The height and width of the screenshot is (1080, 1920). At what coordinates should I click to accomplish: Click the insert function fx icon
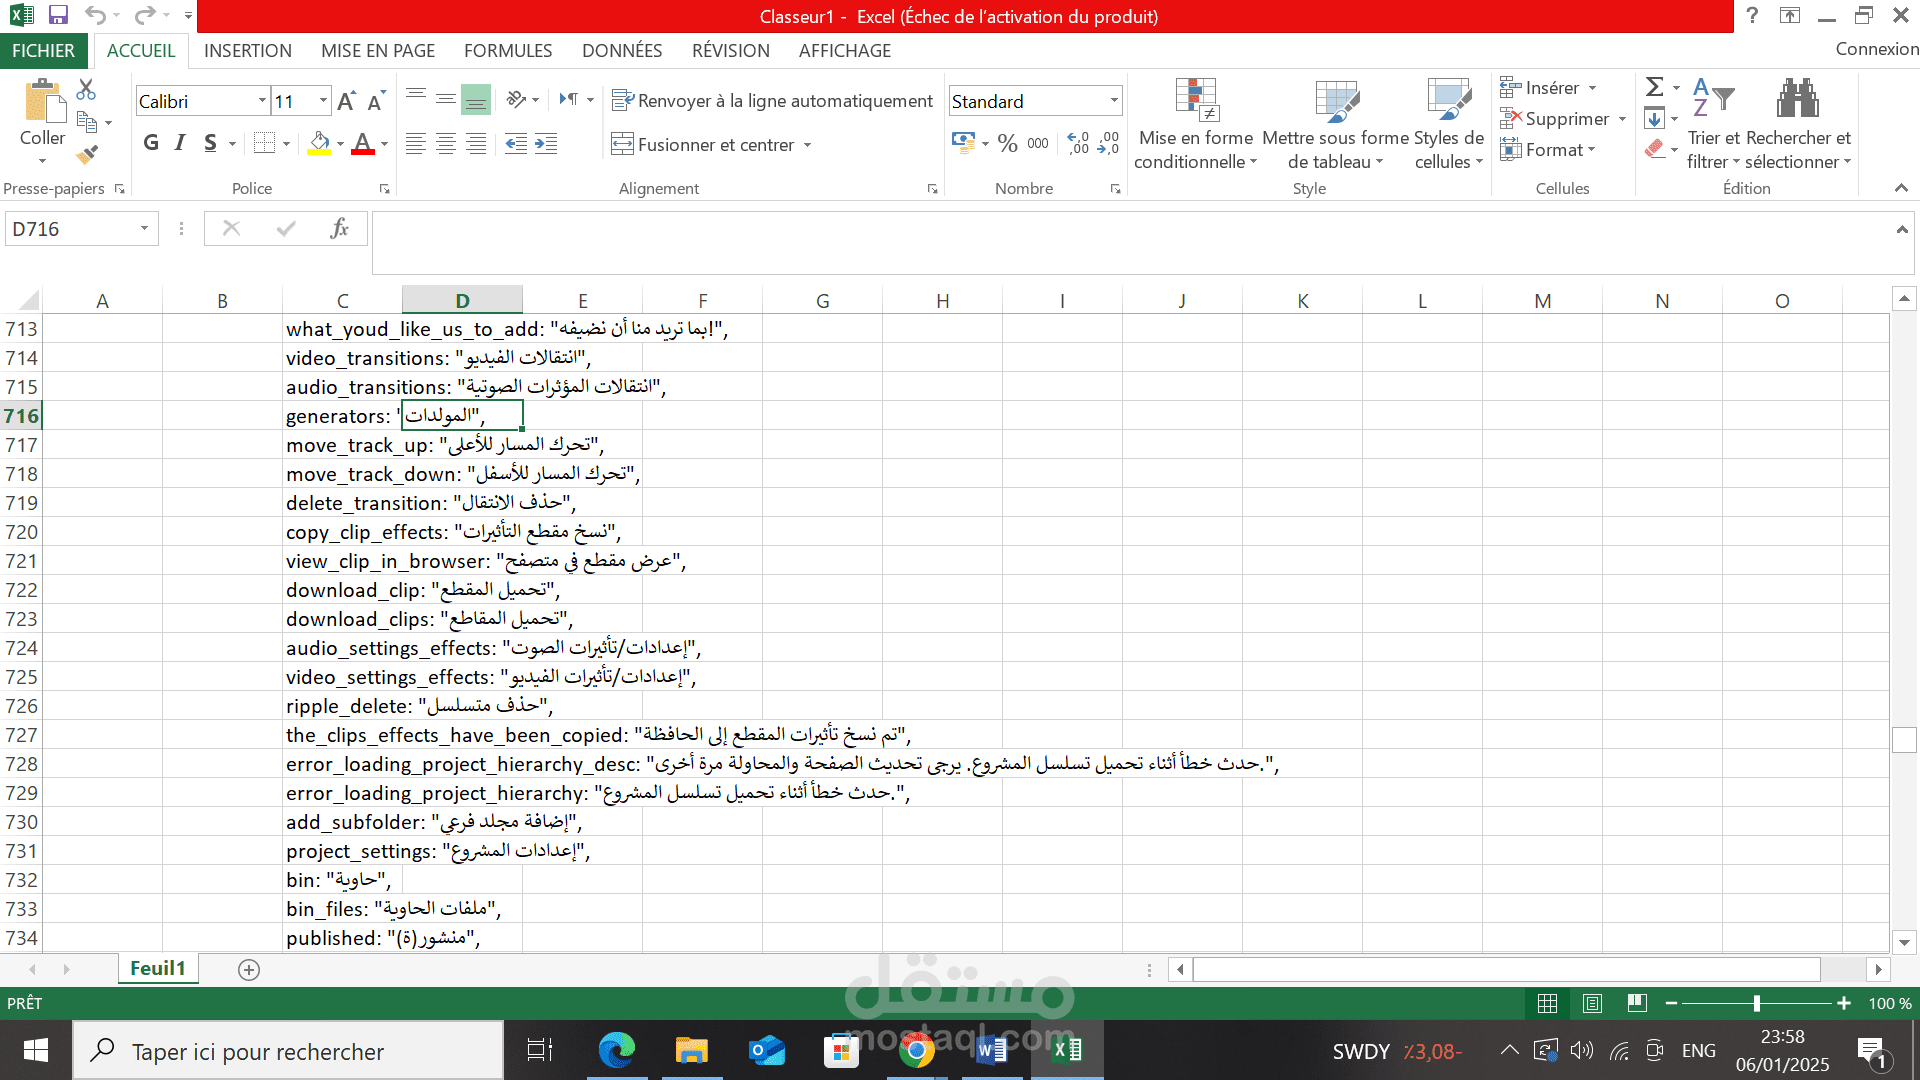[x=339, y=229]
